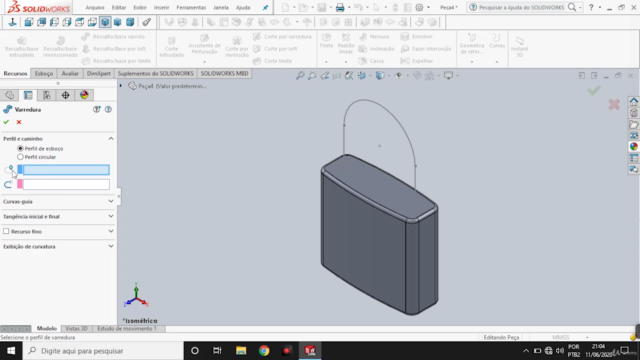Cancel the Varredura feature with red X

click(19, 122)
